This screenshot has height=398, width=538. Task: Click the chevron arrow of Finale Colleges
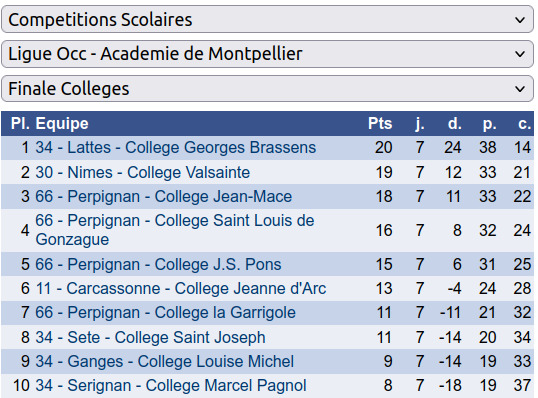pyautogui.click(x=520, y=89)
